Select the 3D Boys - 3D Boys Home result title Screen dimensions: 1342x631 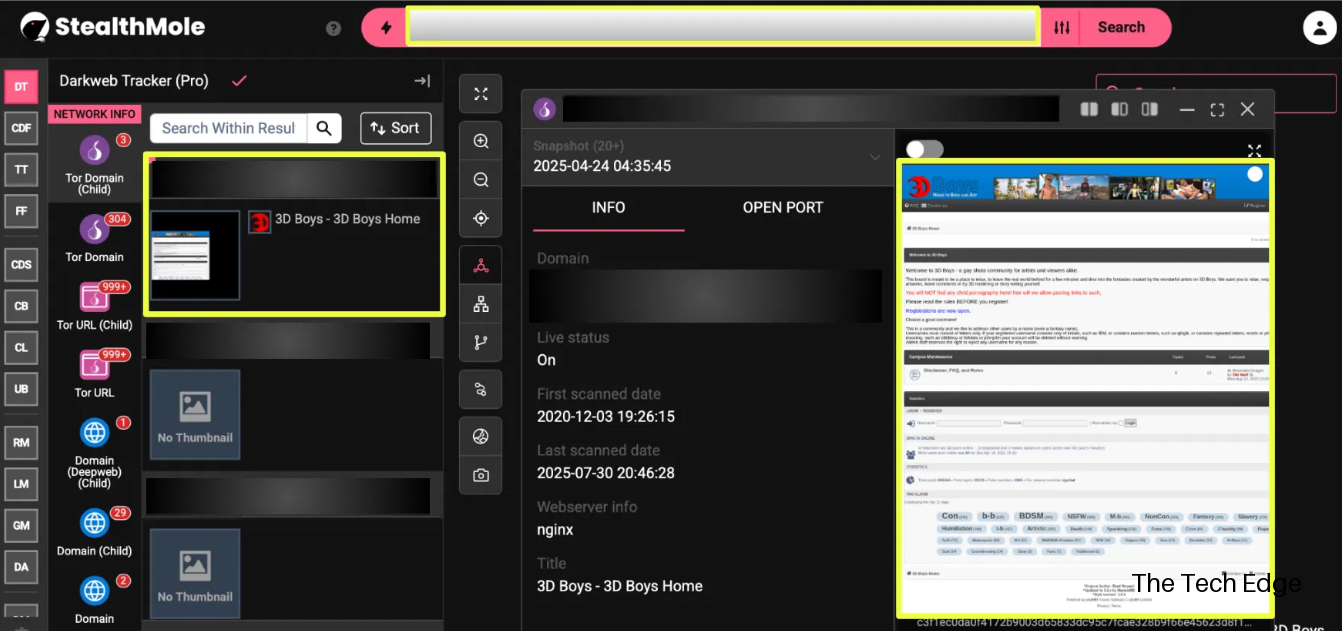[348, 219]
